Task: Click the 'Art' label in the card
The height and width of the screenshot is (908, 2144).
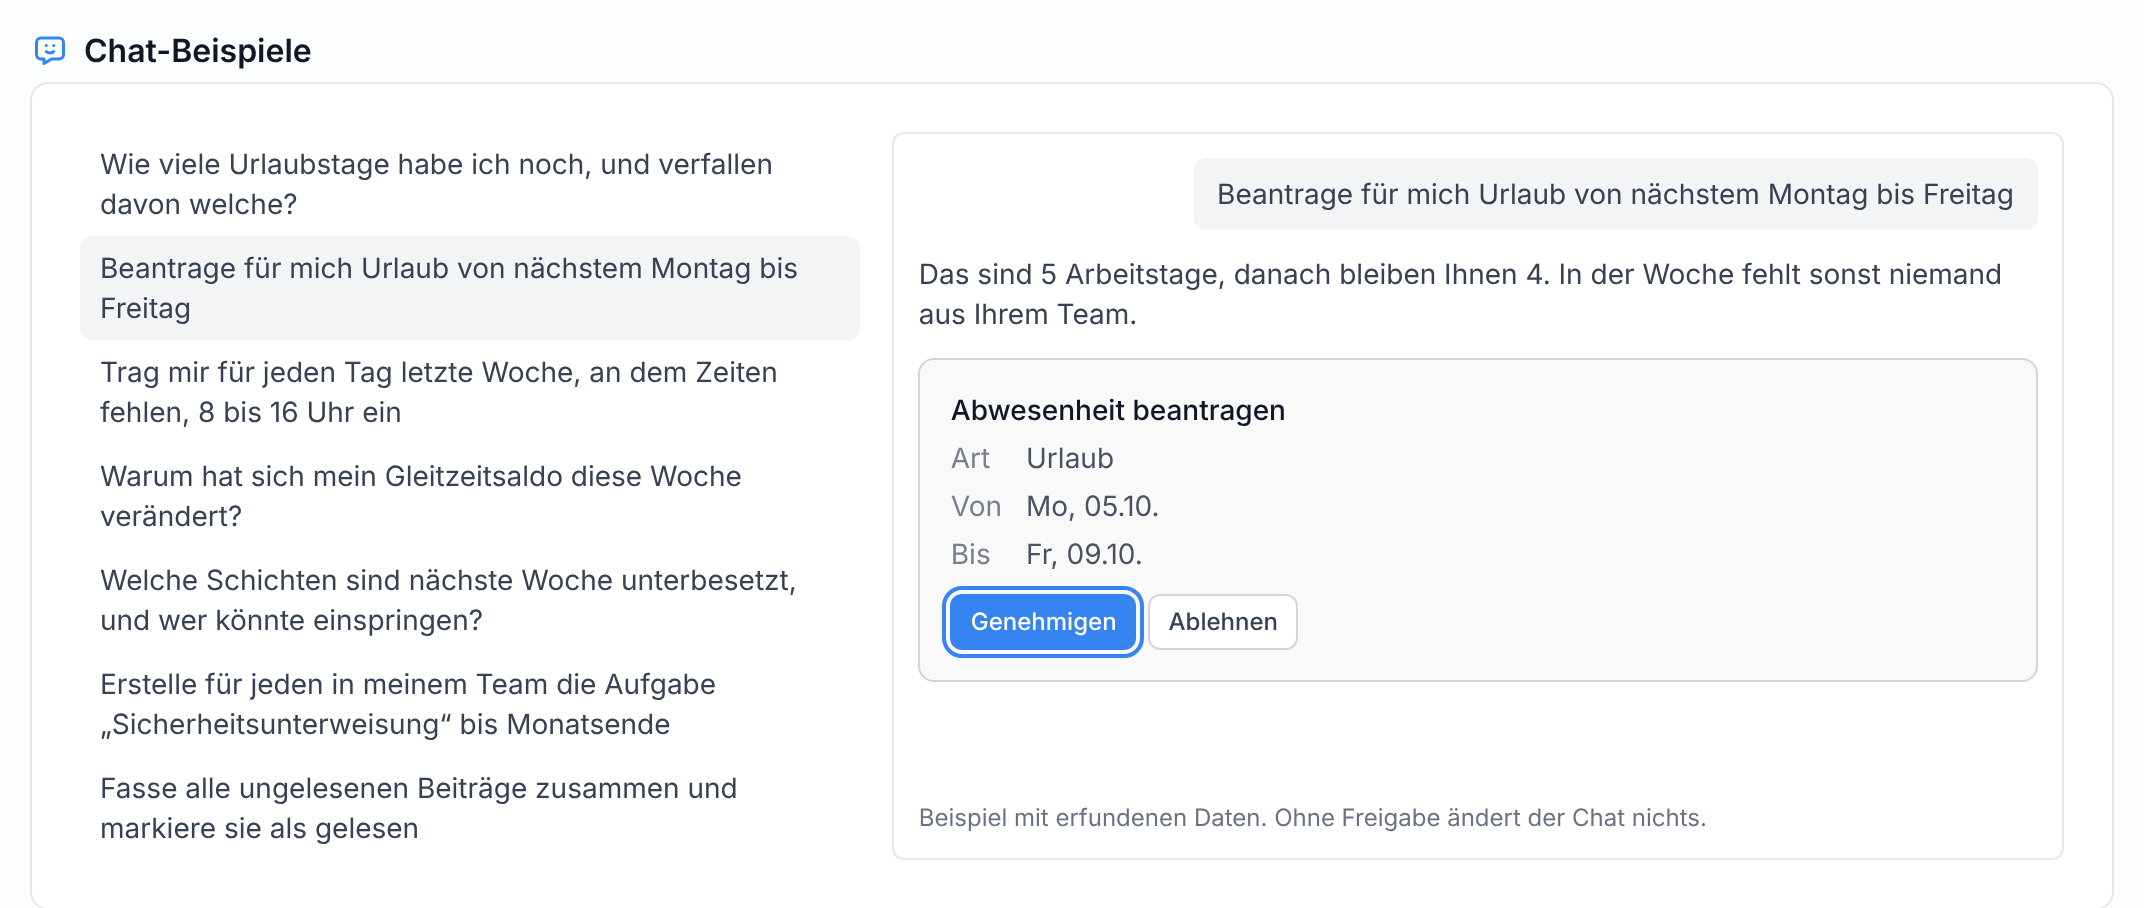Action: pyautogui.click(x=971, y=458)
